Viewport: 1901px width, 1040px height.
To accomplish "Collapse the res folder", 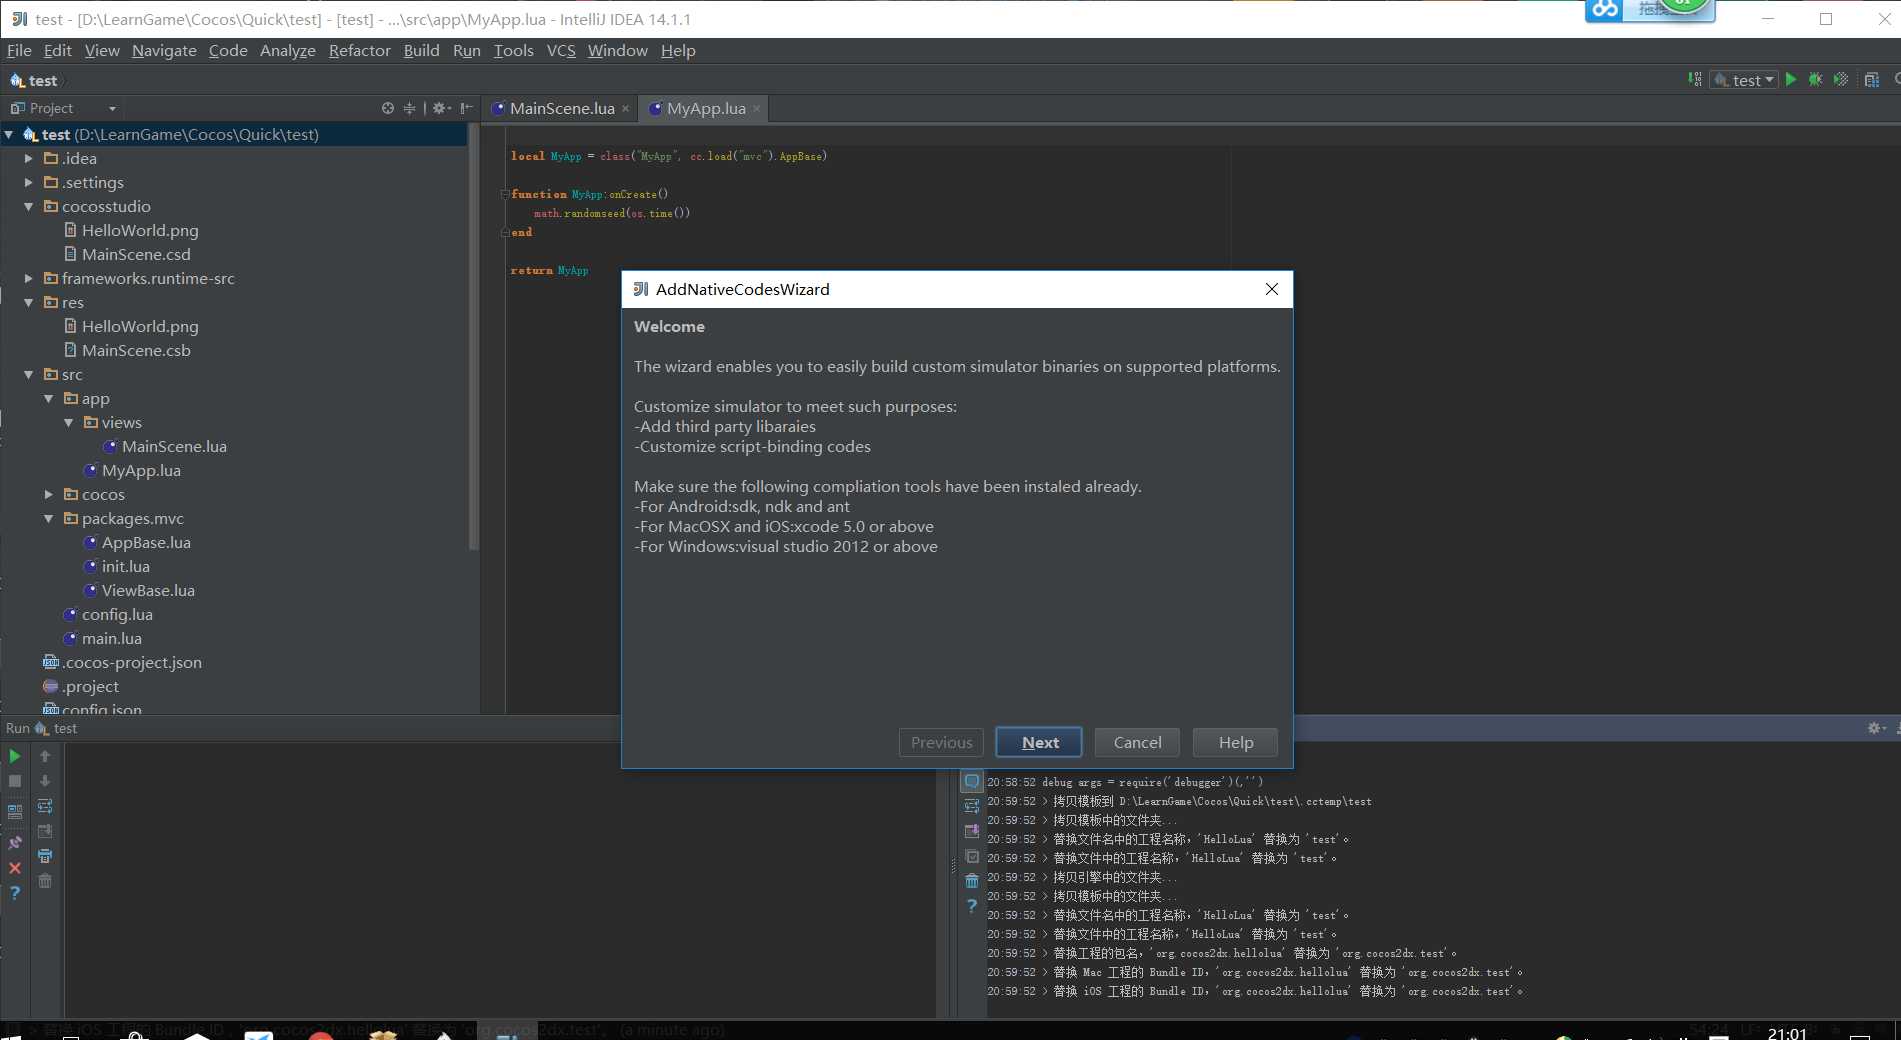I will [x=29, y=302].
